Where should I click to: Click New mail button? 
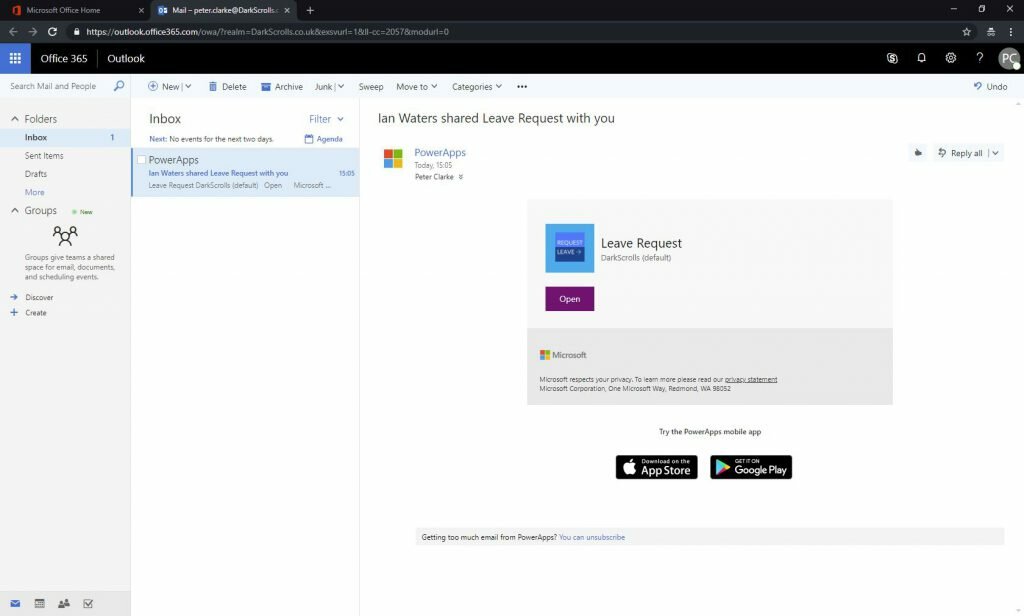163,86
